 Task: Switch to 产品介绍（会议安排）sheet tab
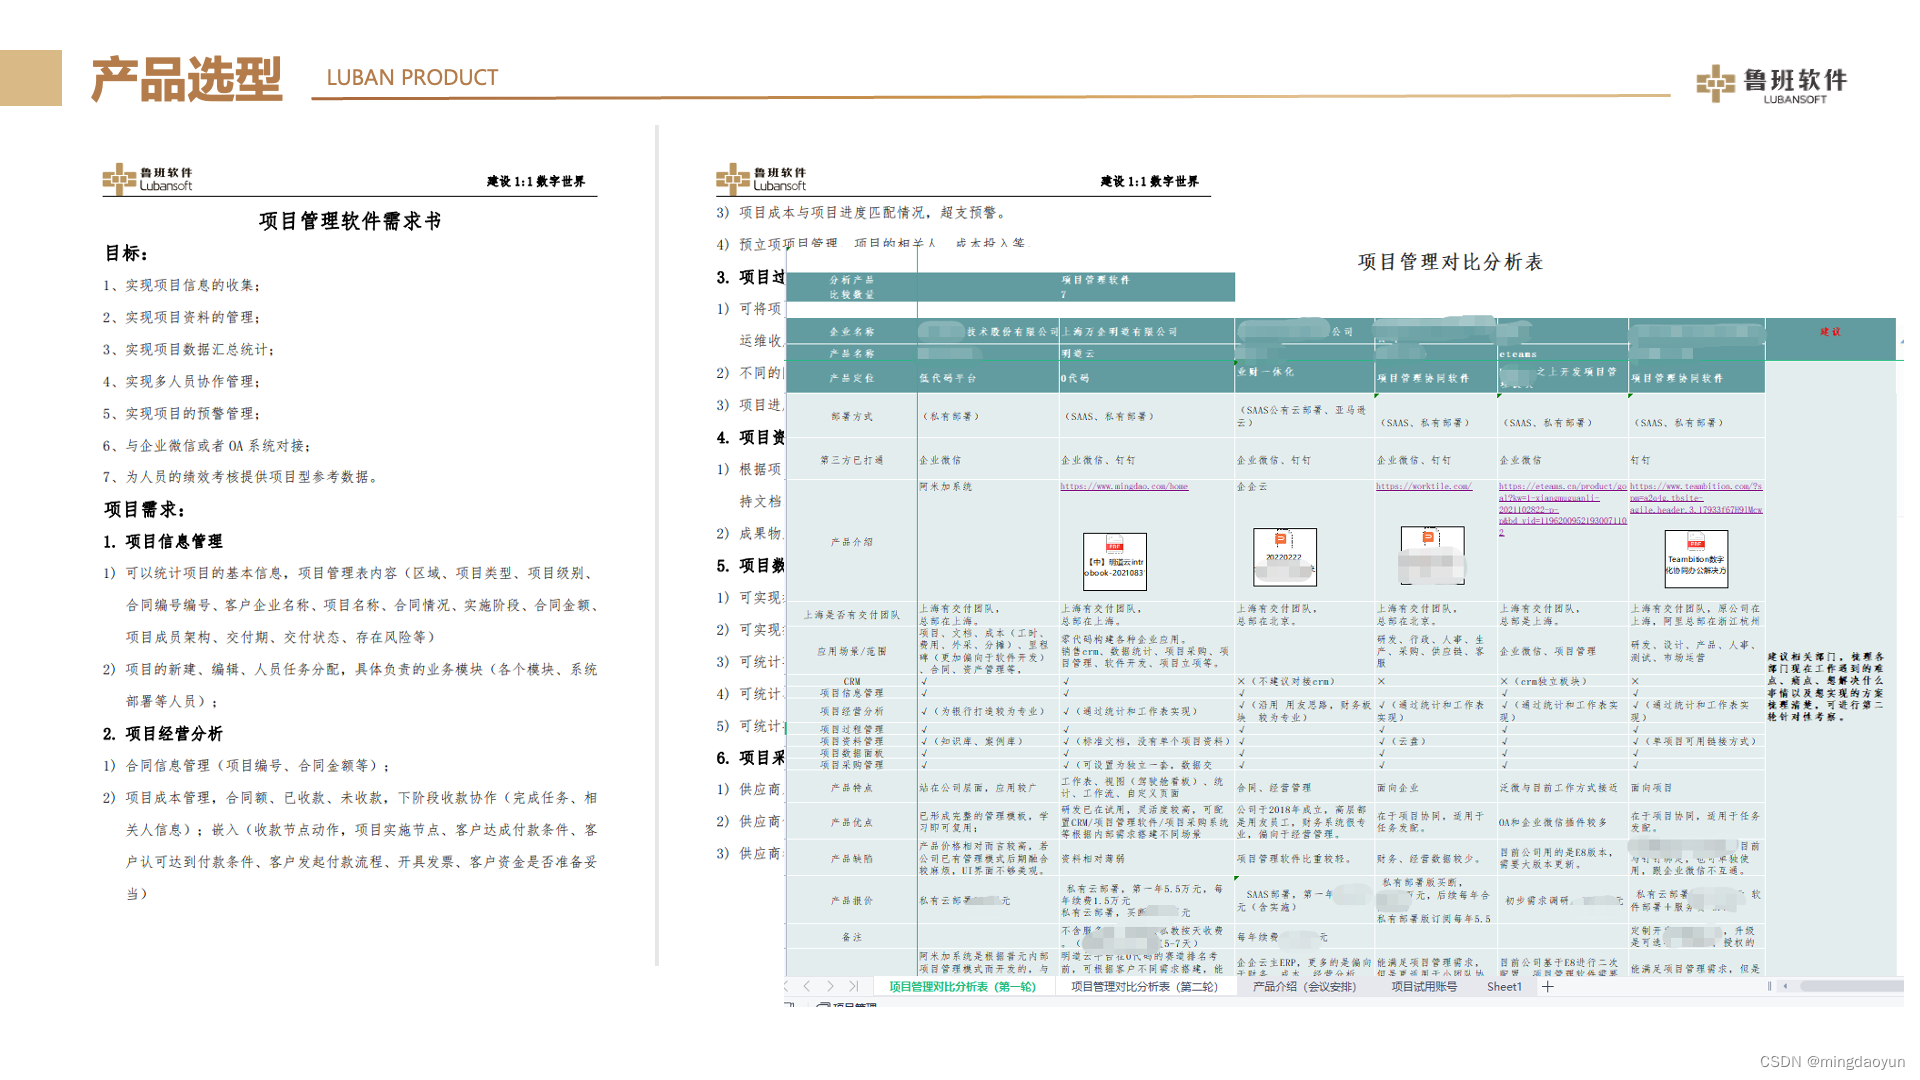1304,987
